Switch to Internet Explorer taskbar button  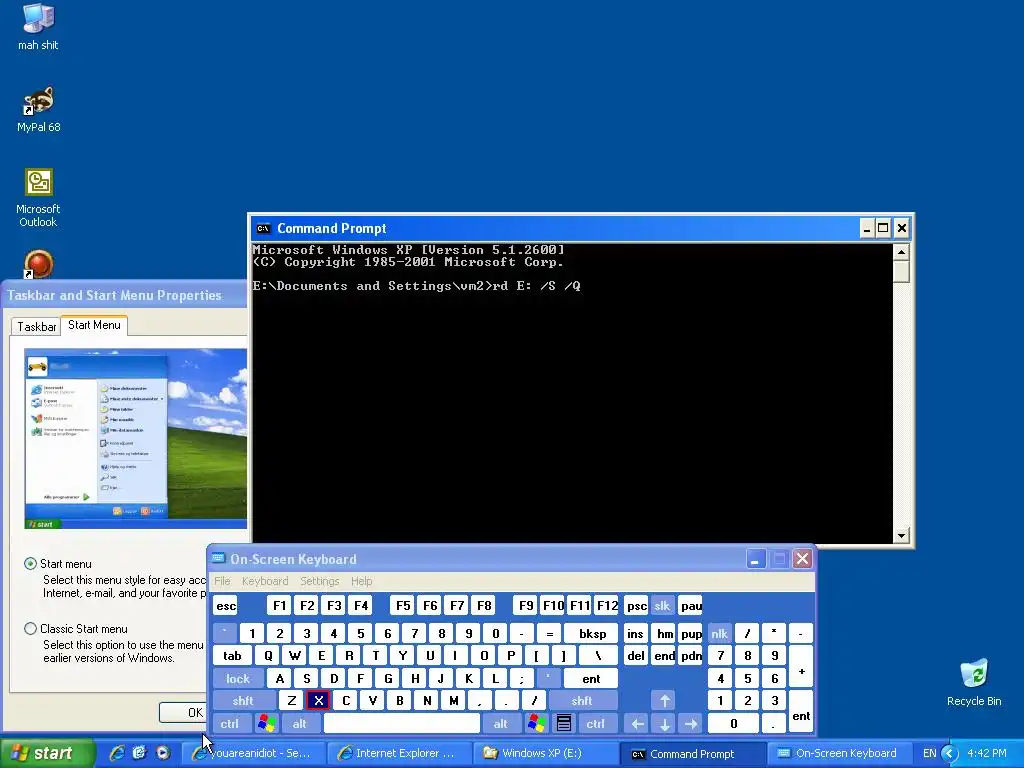coord(398,753)
